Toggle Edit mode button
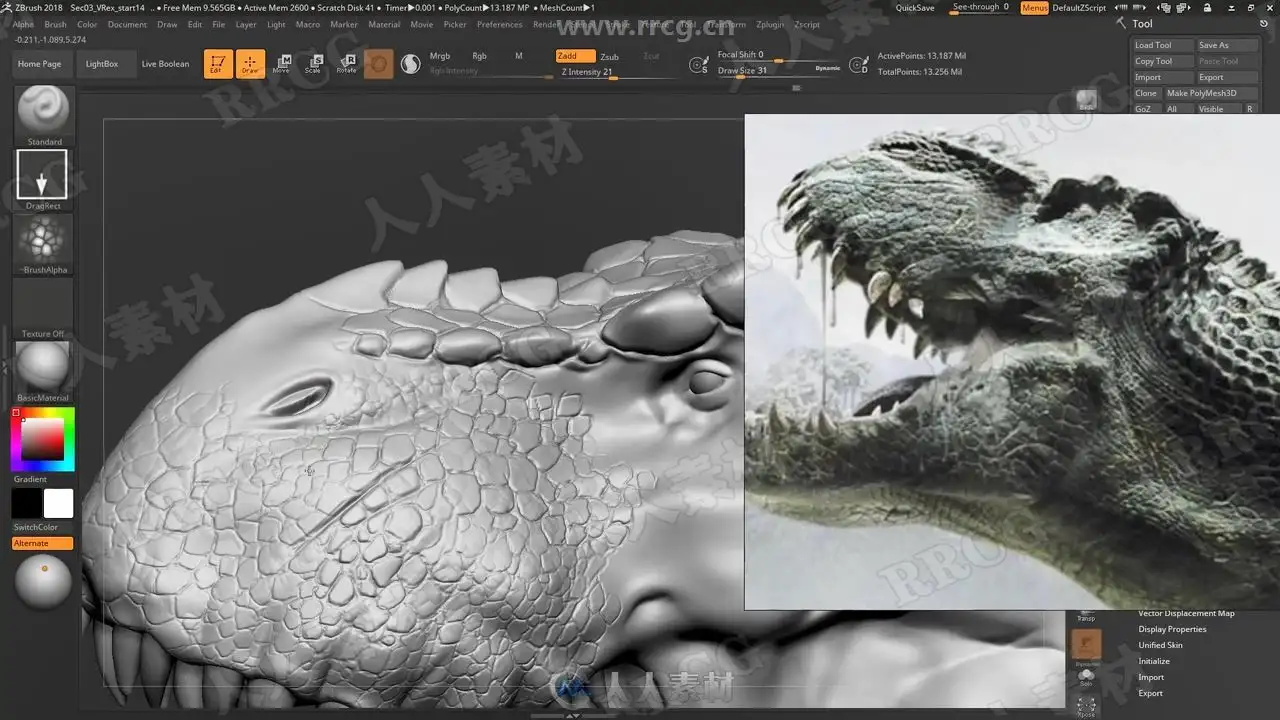The image size is (1280, 720). coord(218,64)
